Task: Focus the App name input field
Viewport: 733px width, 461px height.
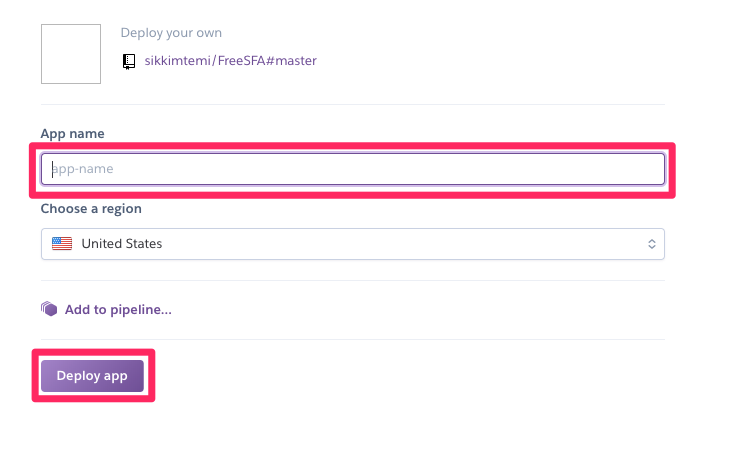Action: tap(352, 169)
